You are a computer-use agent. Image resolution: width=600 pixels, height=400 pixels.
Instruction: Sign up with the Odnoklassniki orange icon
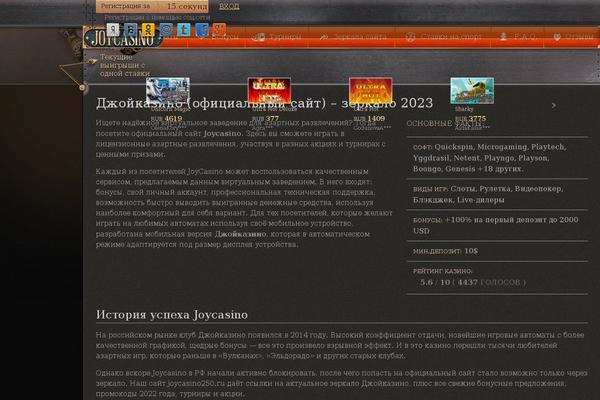[x=148, y=29]
